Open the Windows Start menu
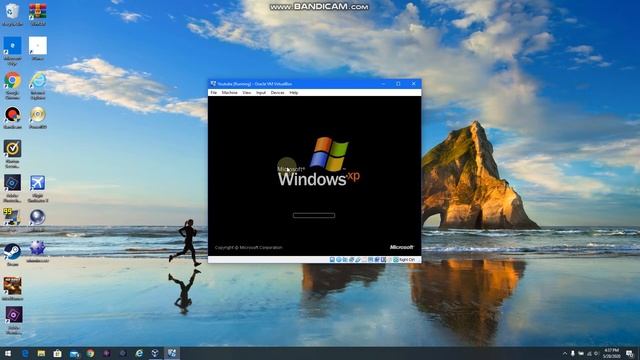The height and width of the screenshot is (360, 640). click(x=8, y=353)
